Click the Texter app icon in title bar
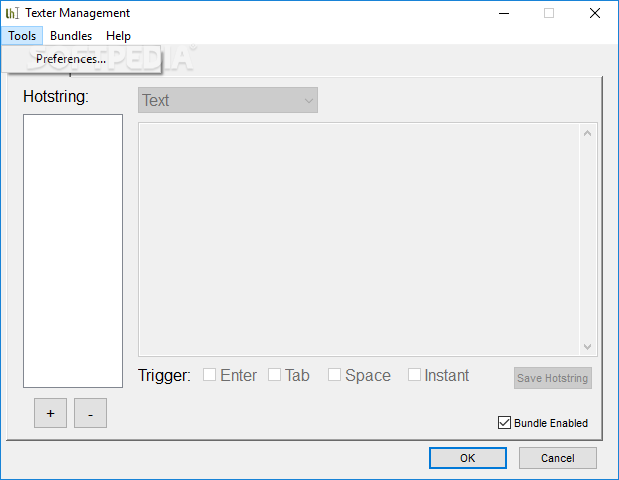 click(x=12, y=13)
